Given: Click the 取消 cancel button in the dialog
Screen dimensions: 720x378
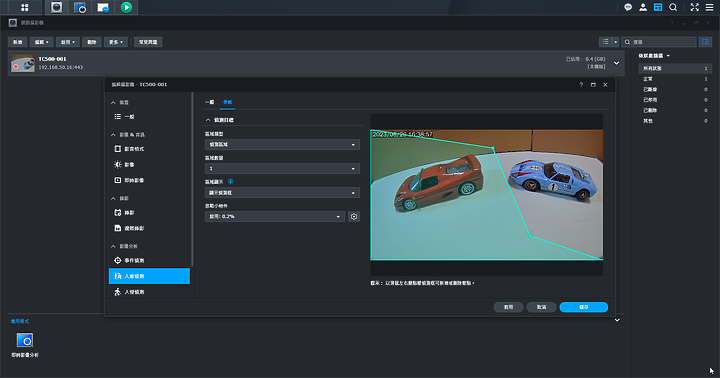Looking at the screenshot, I should coord(541,307).
